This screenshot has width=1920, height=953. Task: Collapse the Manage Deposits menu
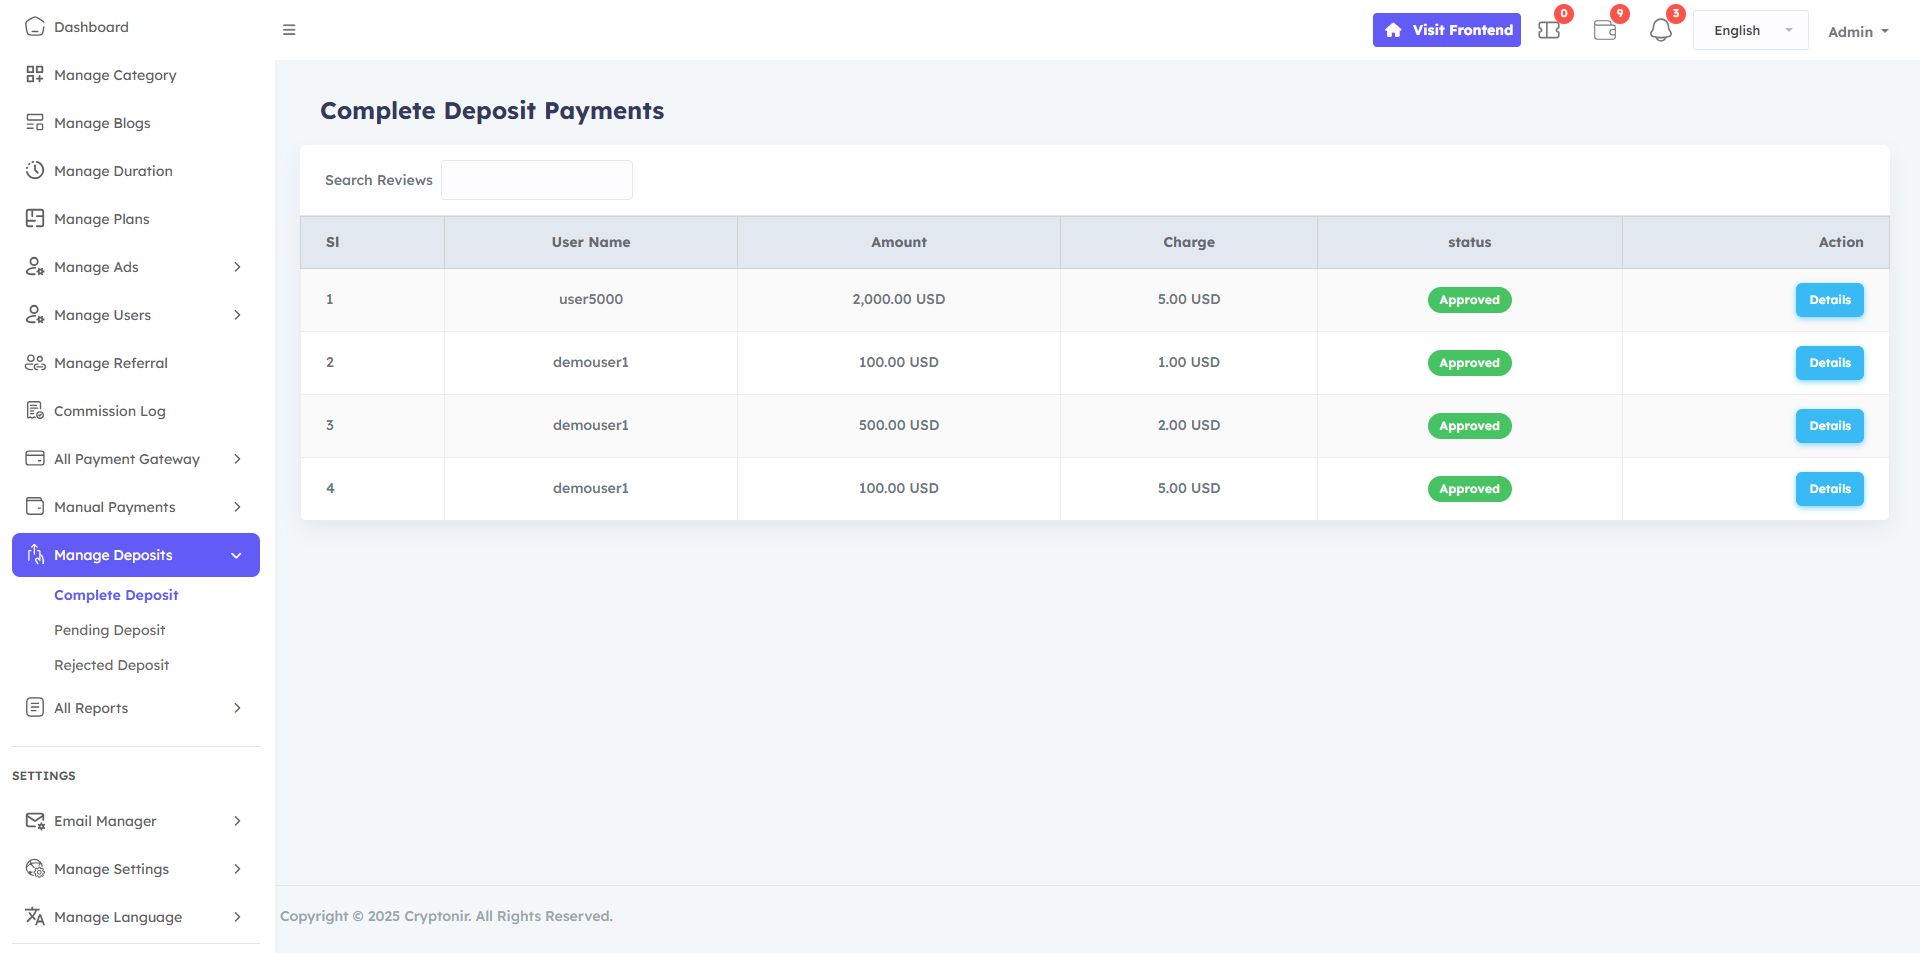[x=236, y=555]
